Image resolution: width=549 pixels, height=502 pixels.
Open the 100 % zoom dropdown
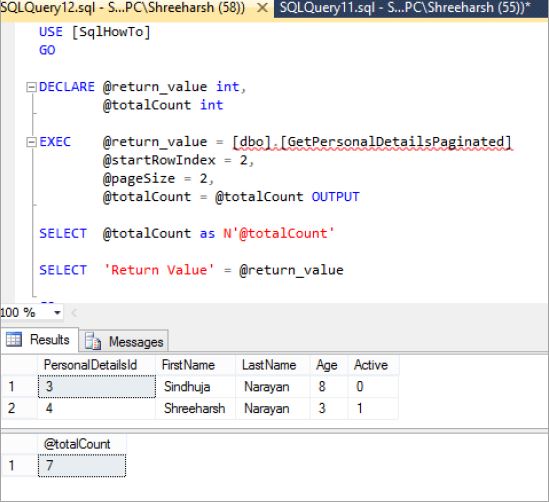click(x=57, y=312)
